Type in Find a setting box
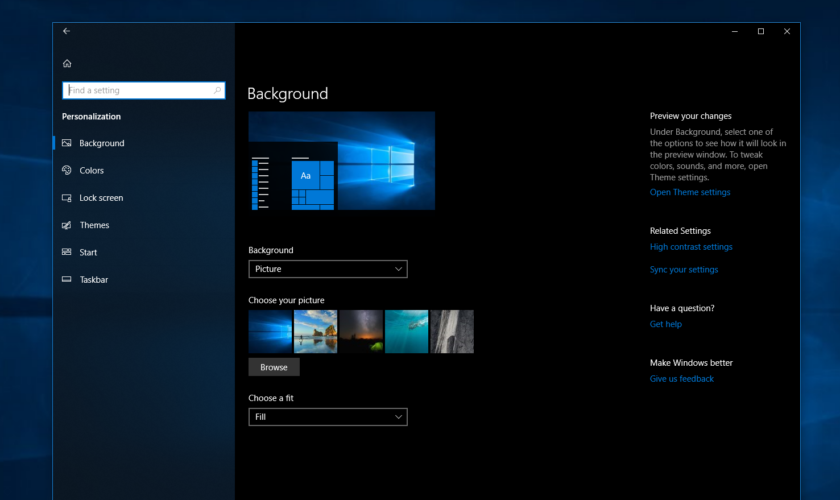 pyautogui.click(x=137, y=90)
